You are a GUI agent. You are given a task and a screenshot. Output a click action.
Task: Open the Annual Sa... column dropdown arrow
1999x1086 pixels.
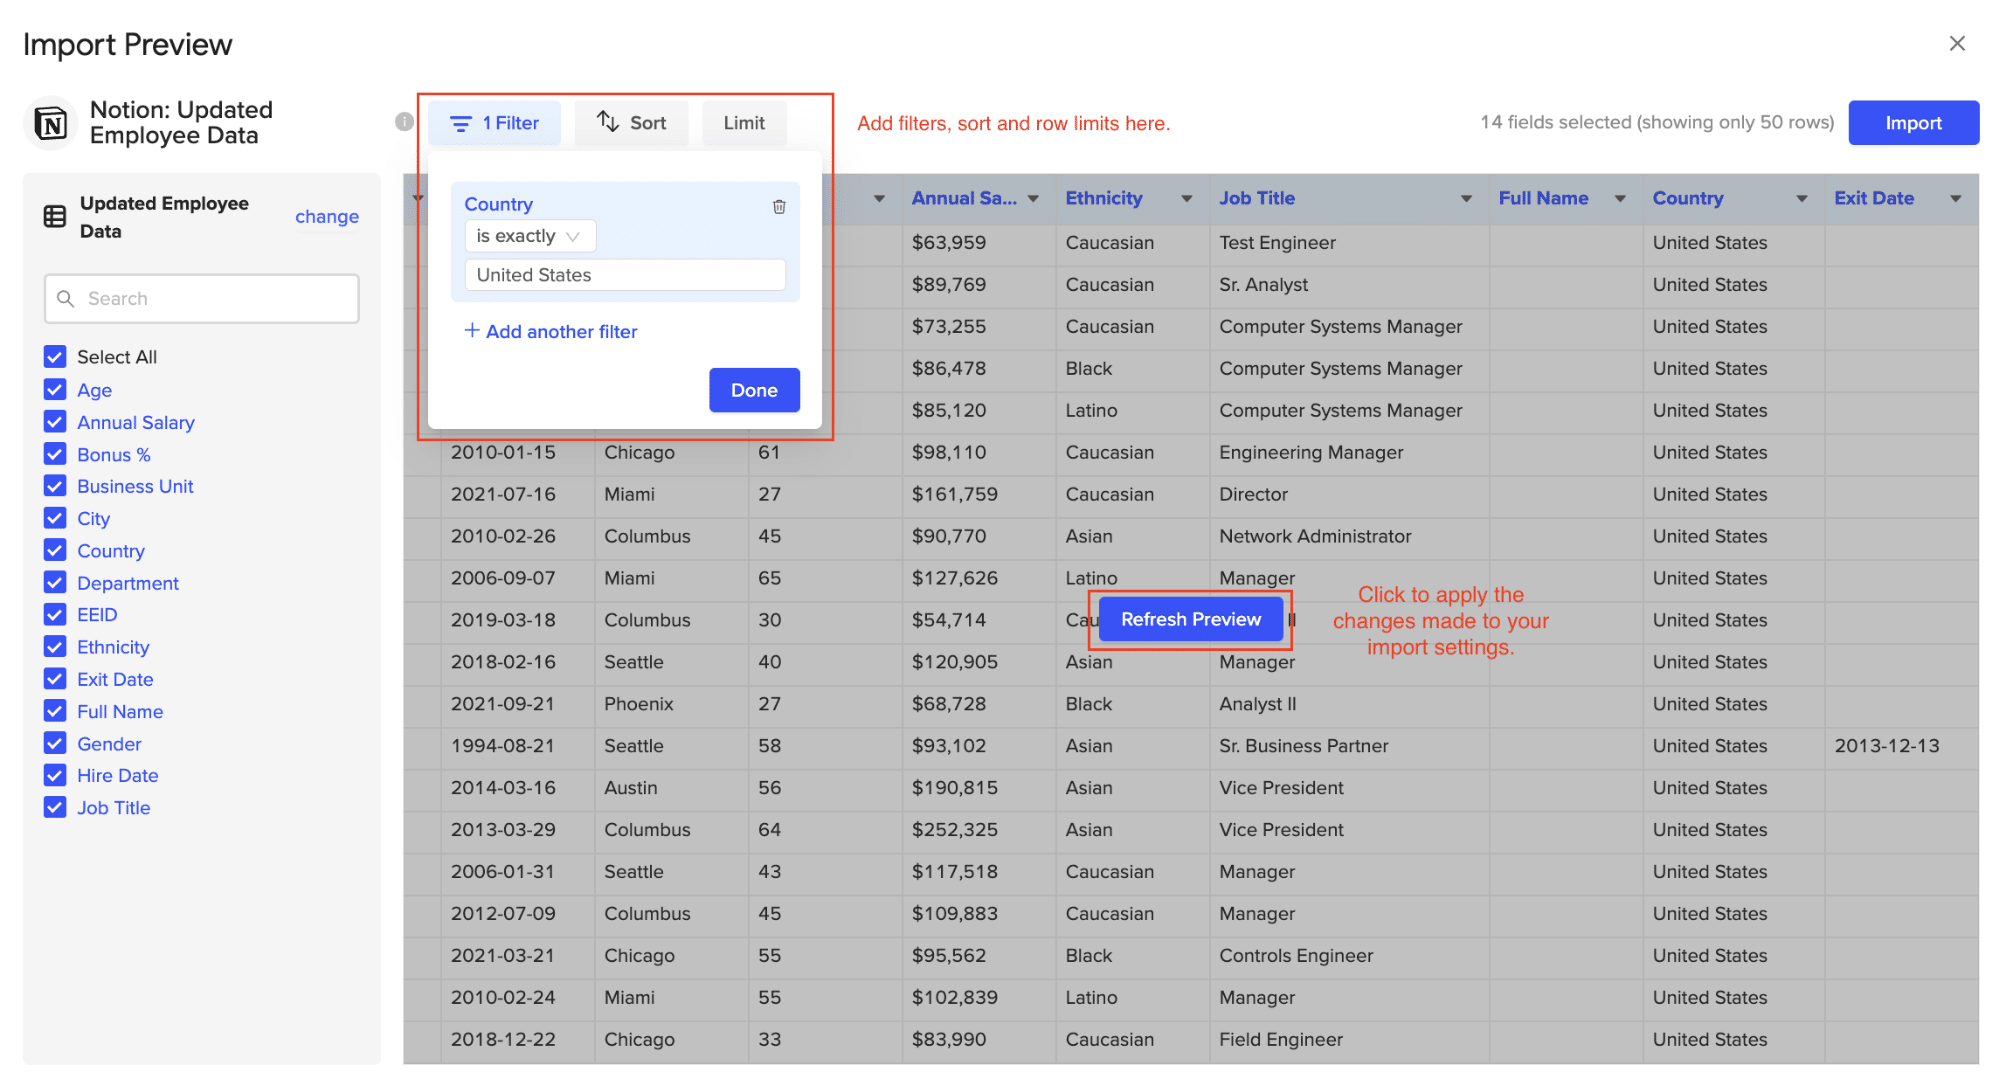[1033, 199]
